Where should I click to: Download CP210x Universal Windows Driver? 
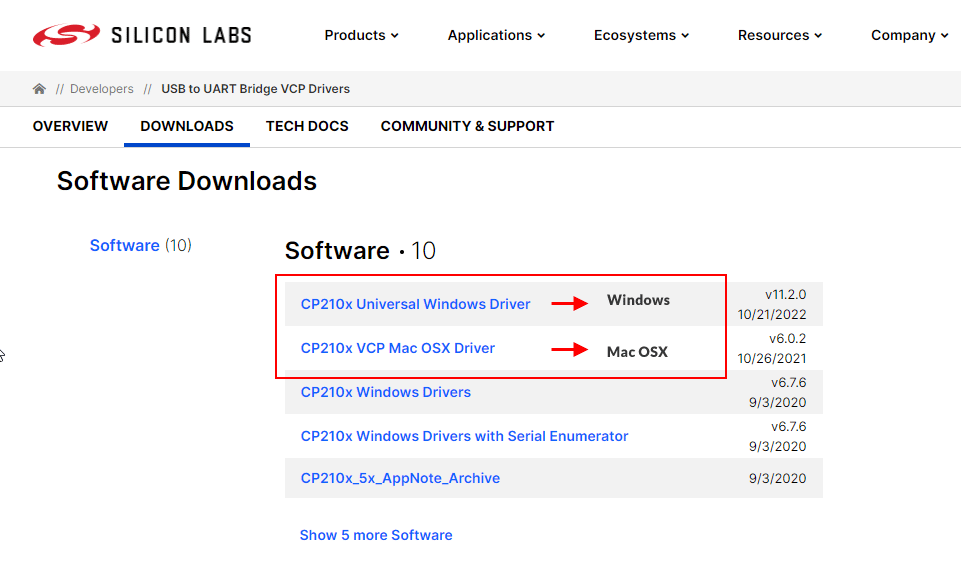point(415,304)
